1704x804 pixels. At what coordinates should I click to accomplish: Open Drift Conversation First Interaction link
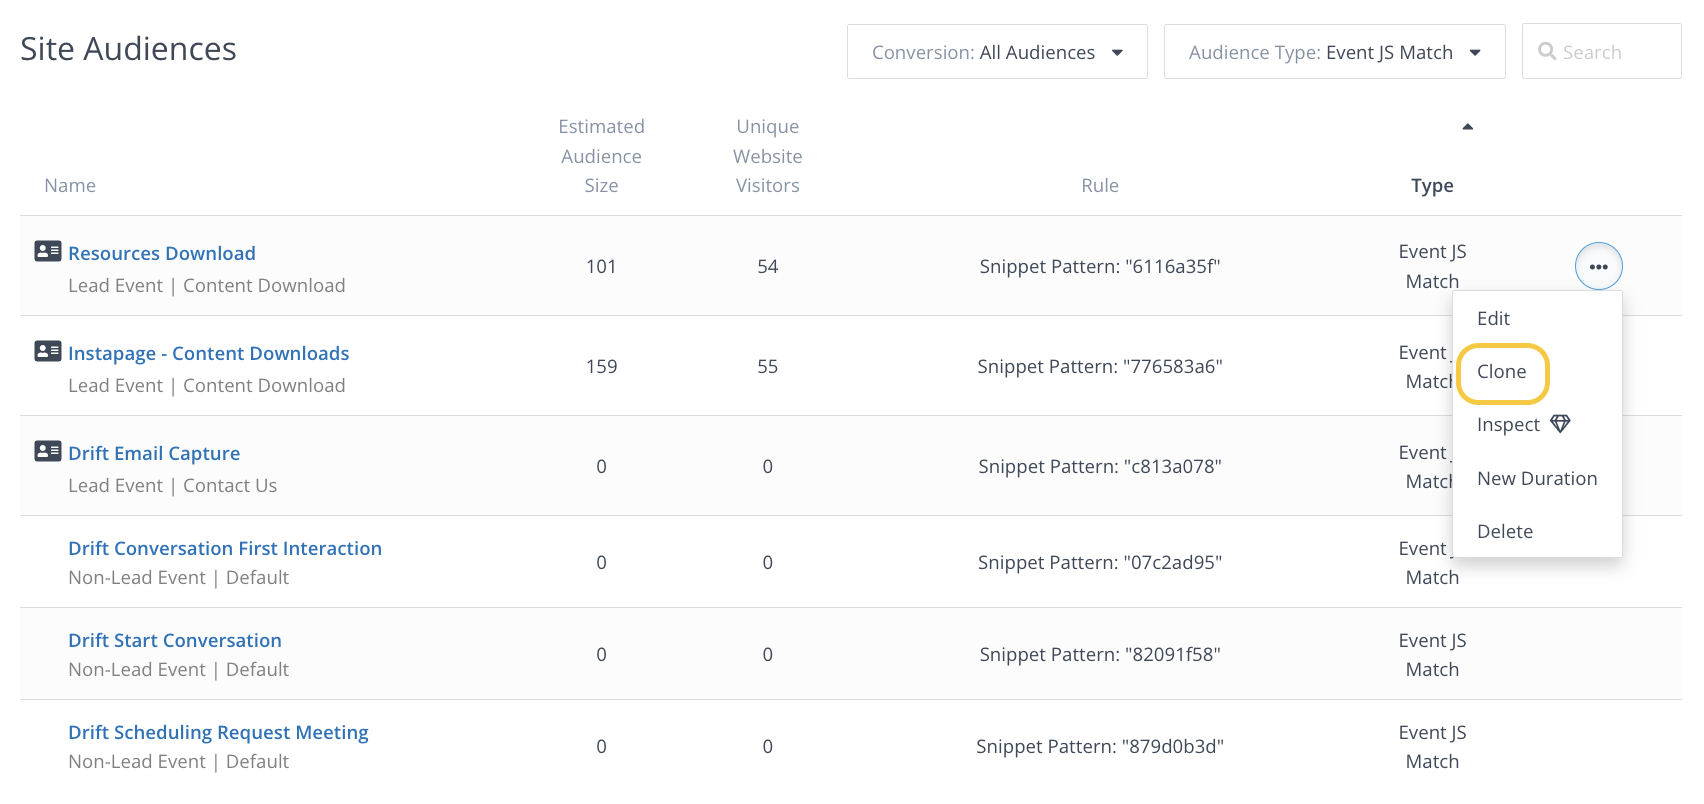(x=225, y=548)
